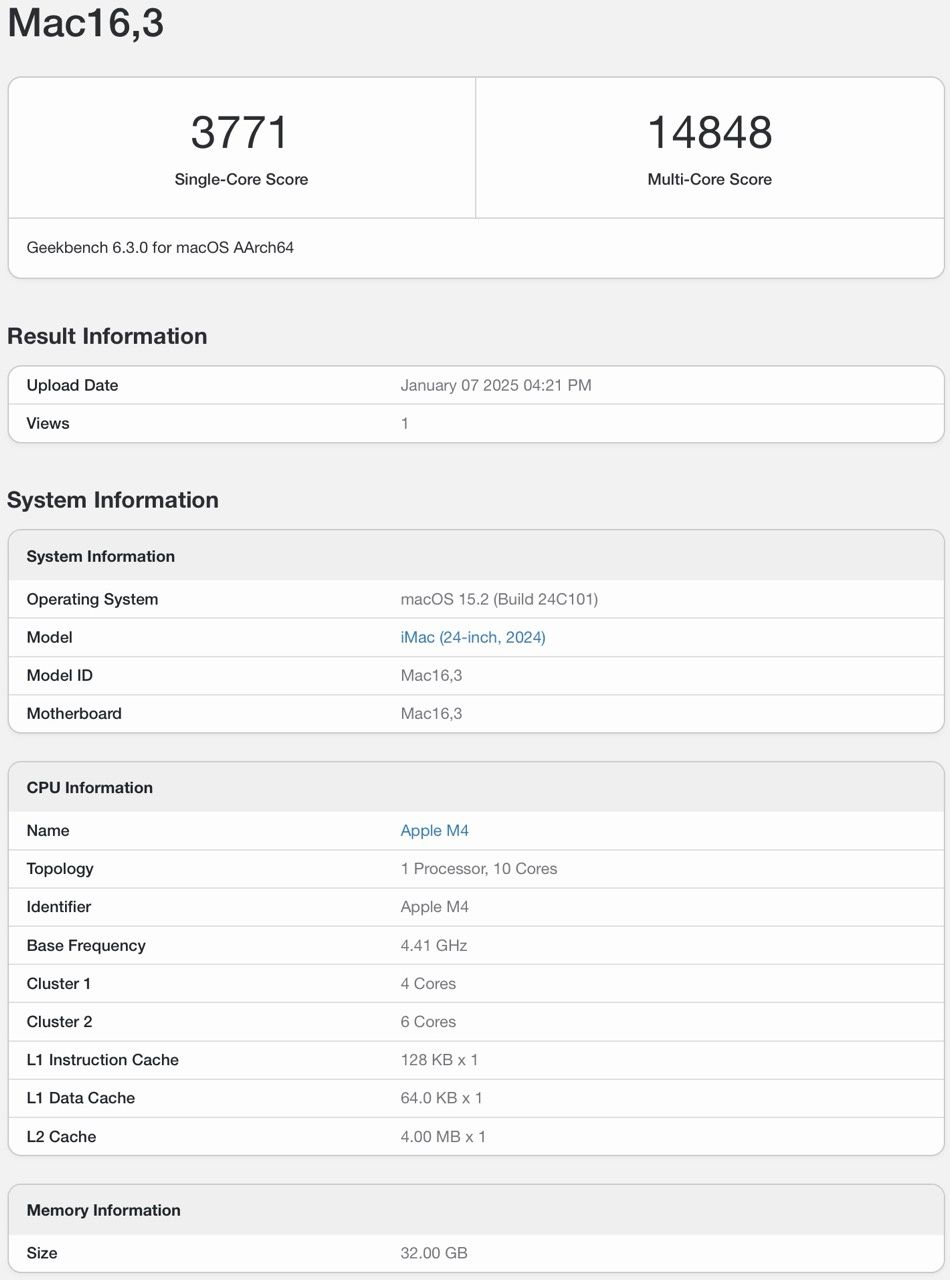Select the 4.41 GHz value
Viewport: 950px width, 1280px height.
tap(434, 945)
